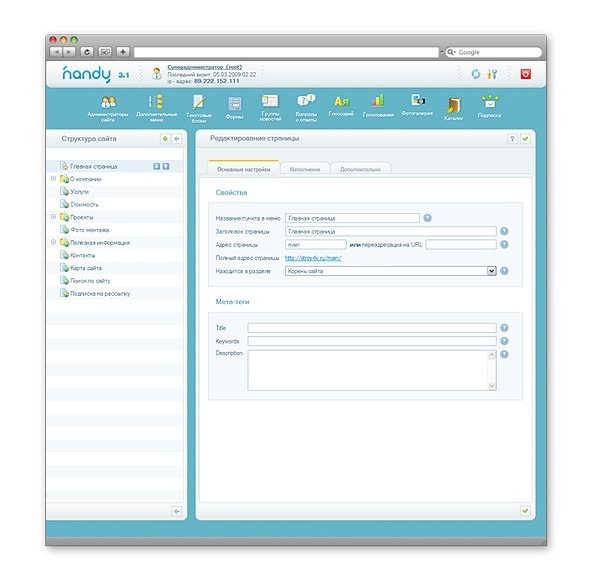Select Услуги in site tree
The image size is (600, 586).
click(x=79, y=191)
